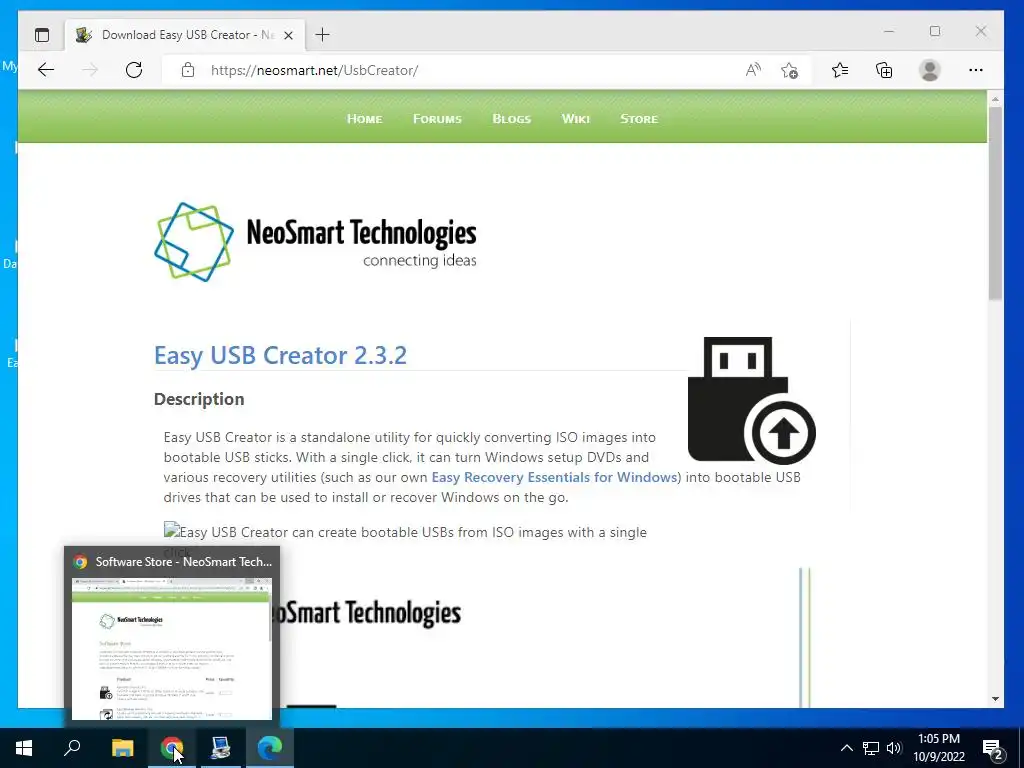The height and width of the screenshot is (768, 1024).
Task: Click the "connecting ideas" tagline text
Action: point(420,261)
